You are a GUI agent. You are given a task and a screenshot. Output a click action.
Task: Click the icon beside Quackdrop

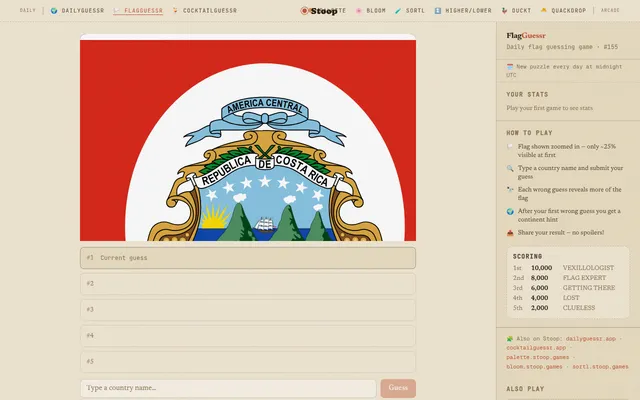[544, 10]
